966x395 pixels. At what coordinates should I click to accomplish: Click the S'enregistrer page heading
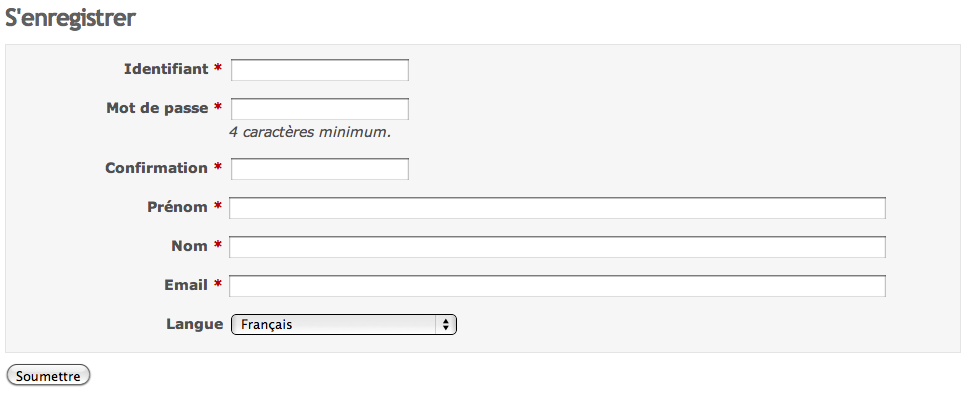coord(70,18)
